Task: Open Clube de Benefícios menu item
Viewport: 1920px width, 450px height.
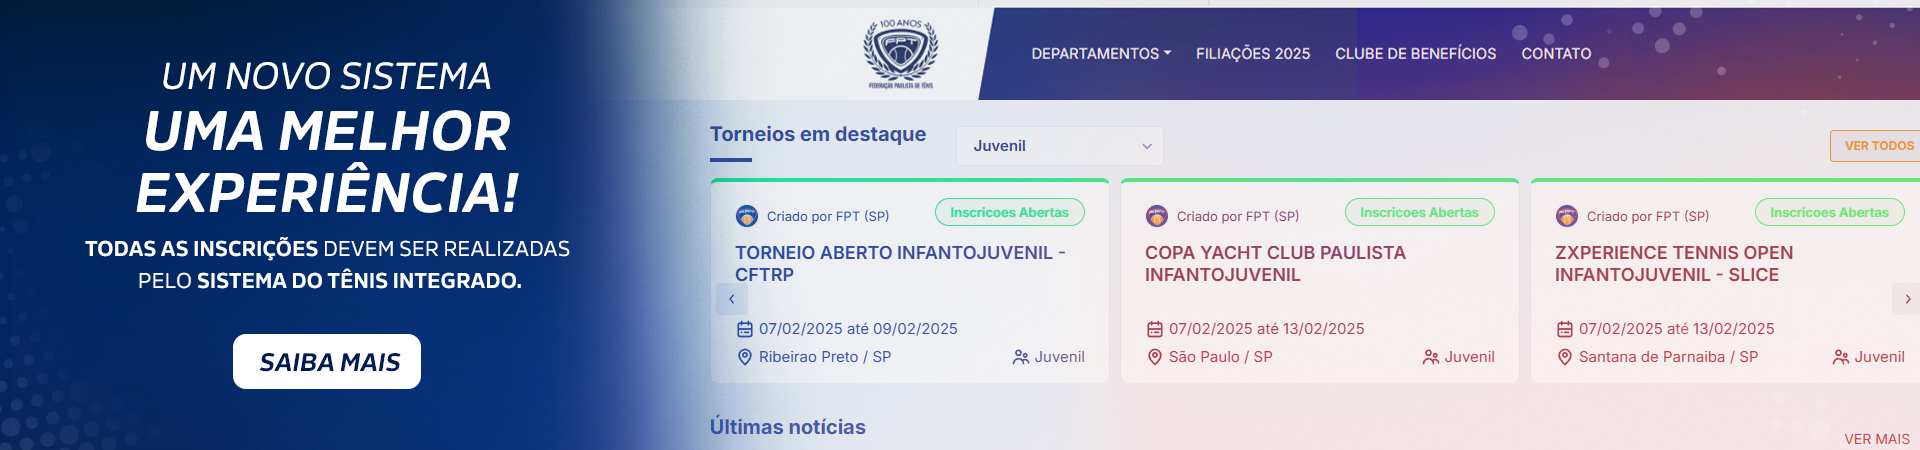Action: point(1415,54)
